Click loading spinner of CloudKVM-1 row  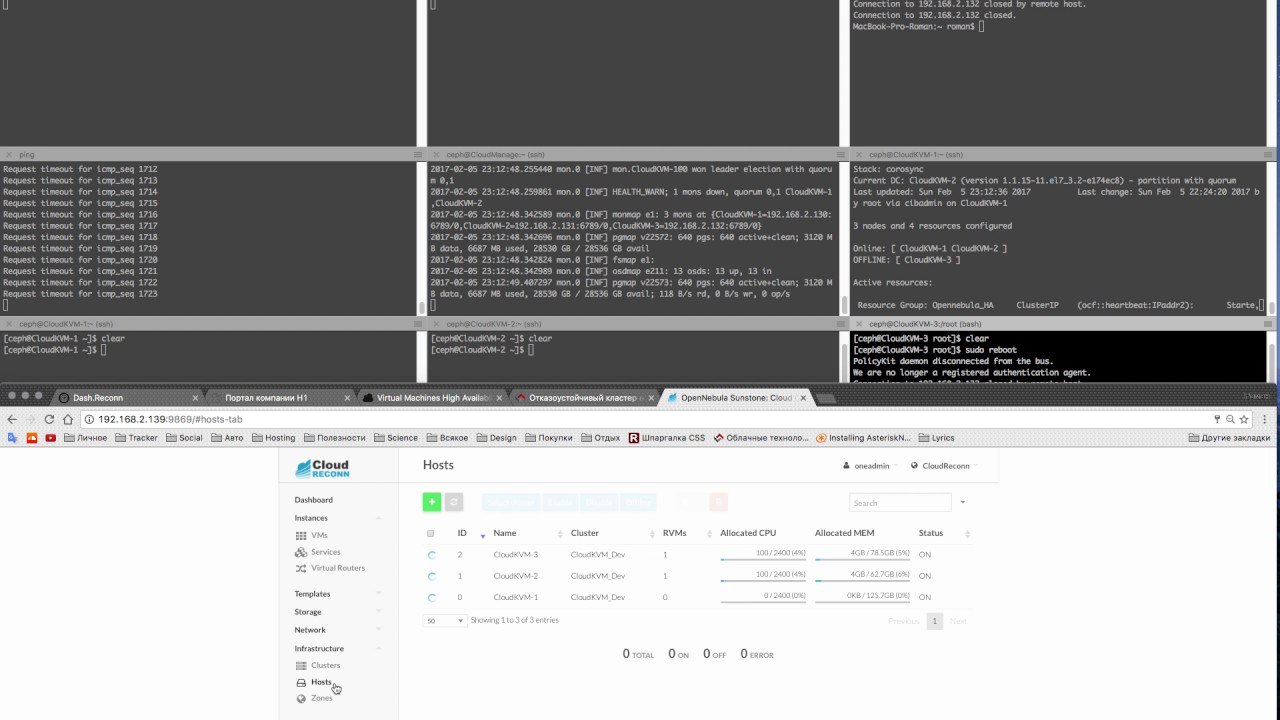[432, 598]
